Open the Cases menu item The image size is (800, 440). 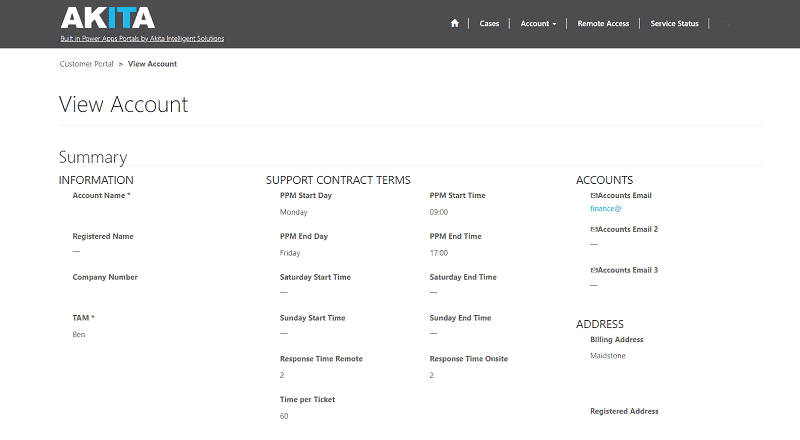489,23
